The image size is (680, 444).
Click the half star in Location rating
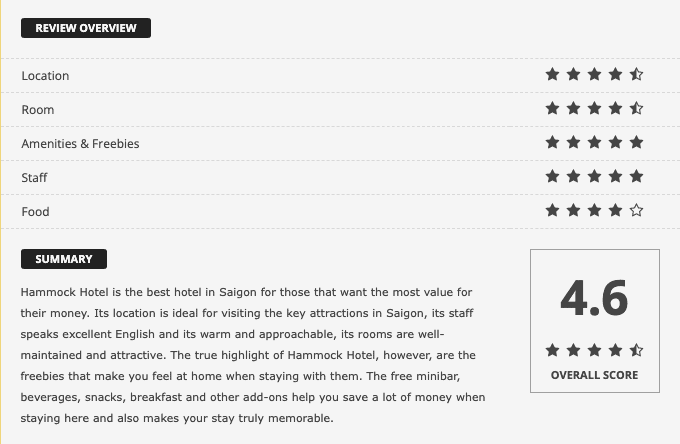coord(636,74)
